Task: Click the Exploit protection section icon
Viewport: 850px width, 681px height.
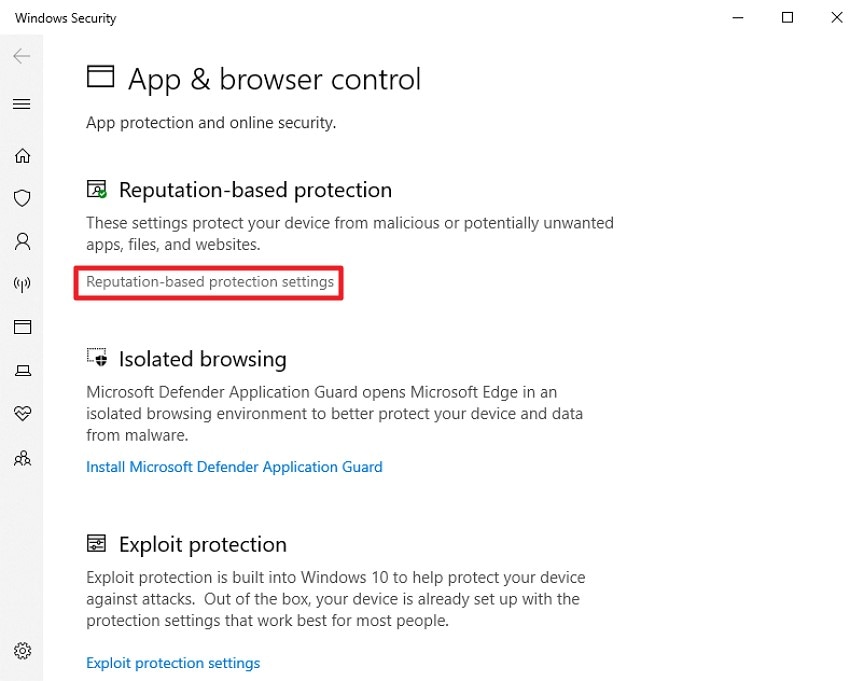Action: (x=96, y=543)
